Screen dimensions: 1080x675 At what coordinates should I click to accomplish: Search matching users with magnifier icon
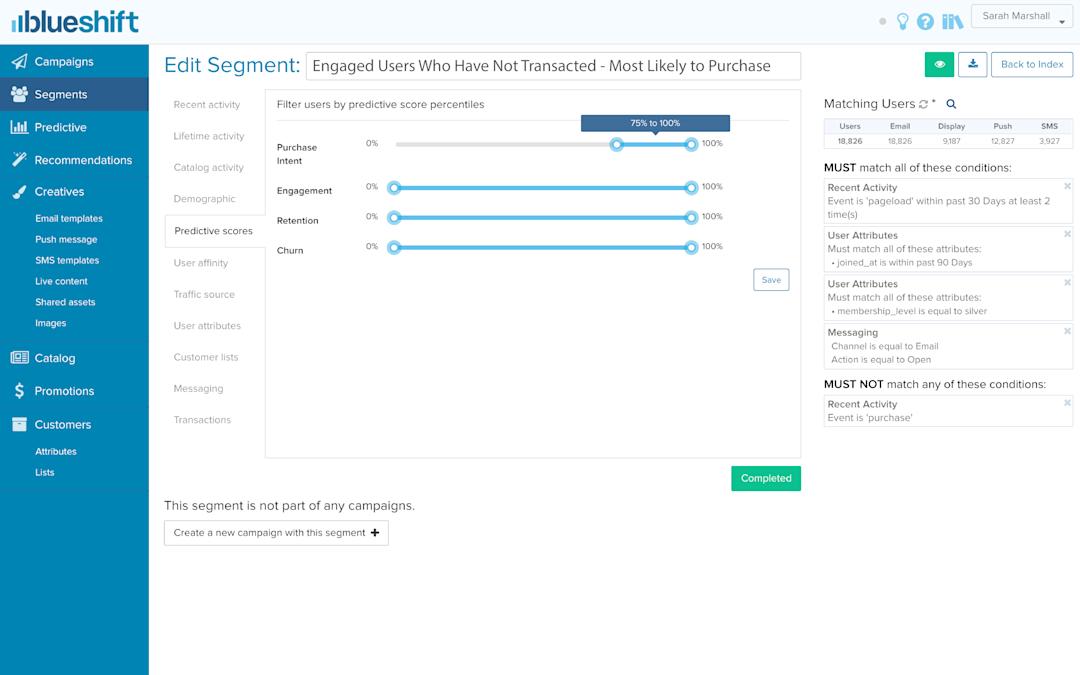tap(951, 104)
